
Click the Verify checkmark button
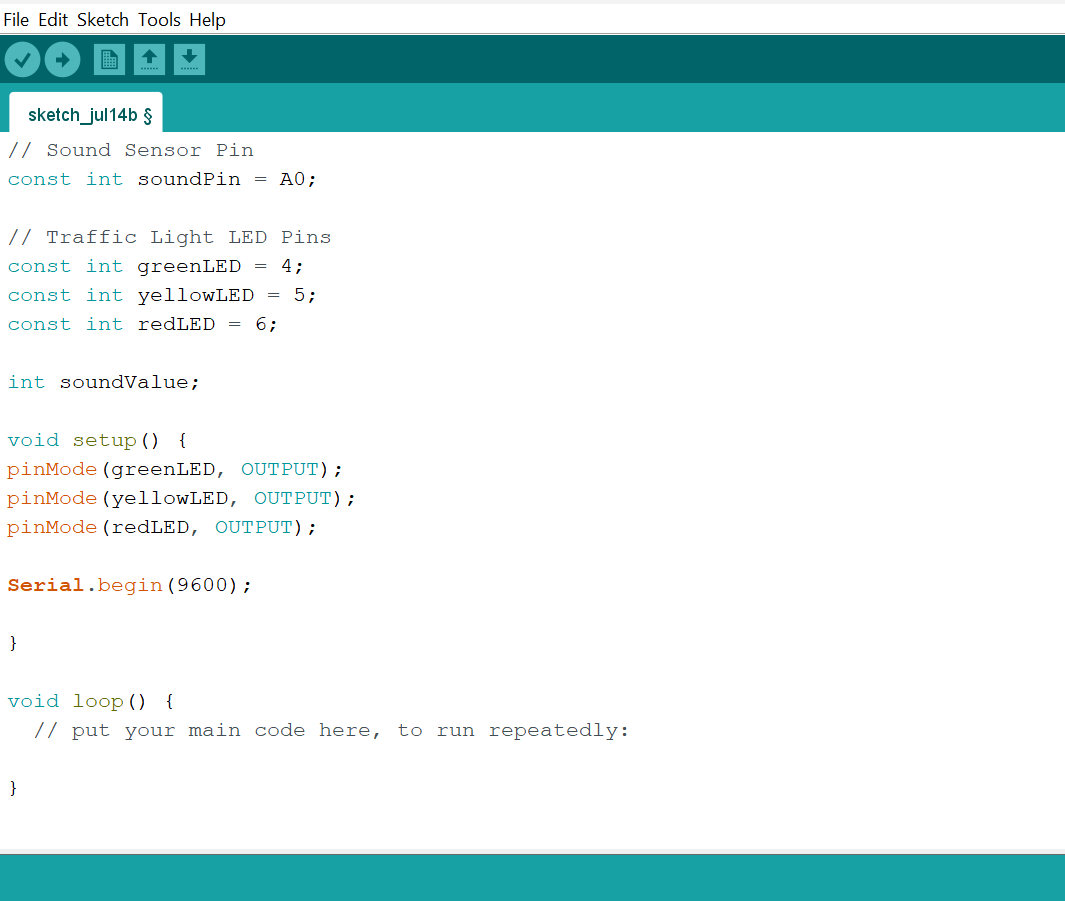pyautogui.click(x=22, y=60)
